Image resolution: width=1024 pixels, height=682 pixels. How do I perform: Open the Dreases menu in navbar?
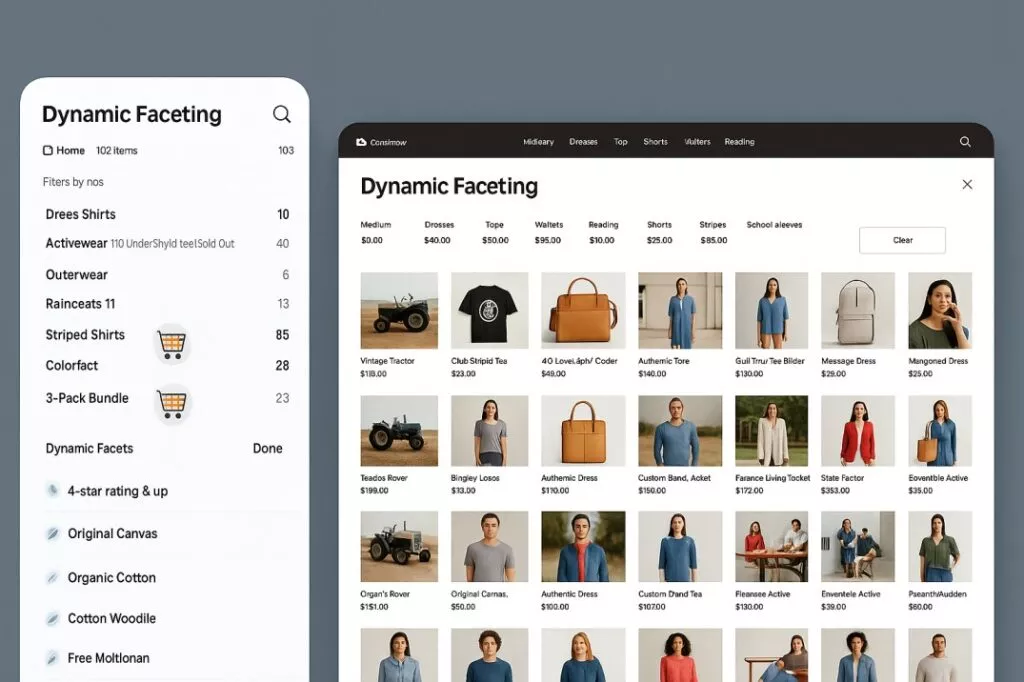[x=583, y=142]
